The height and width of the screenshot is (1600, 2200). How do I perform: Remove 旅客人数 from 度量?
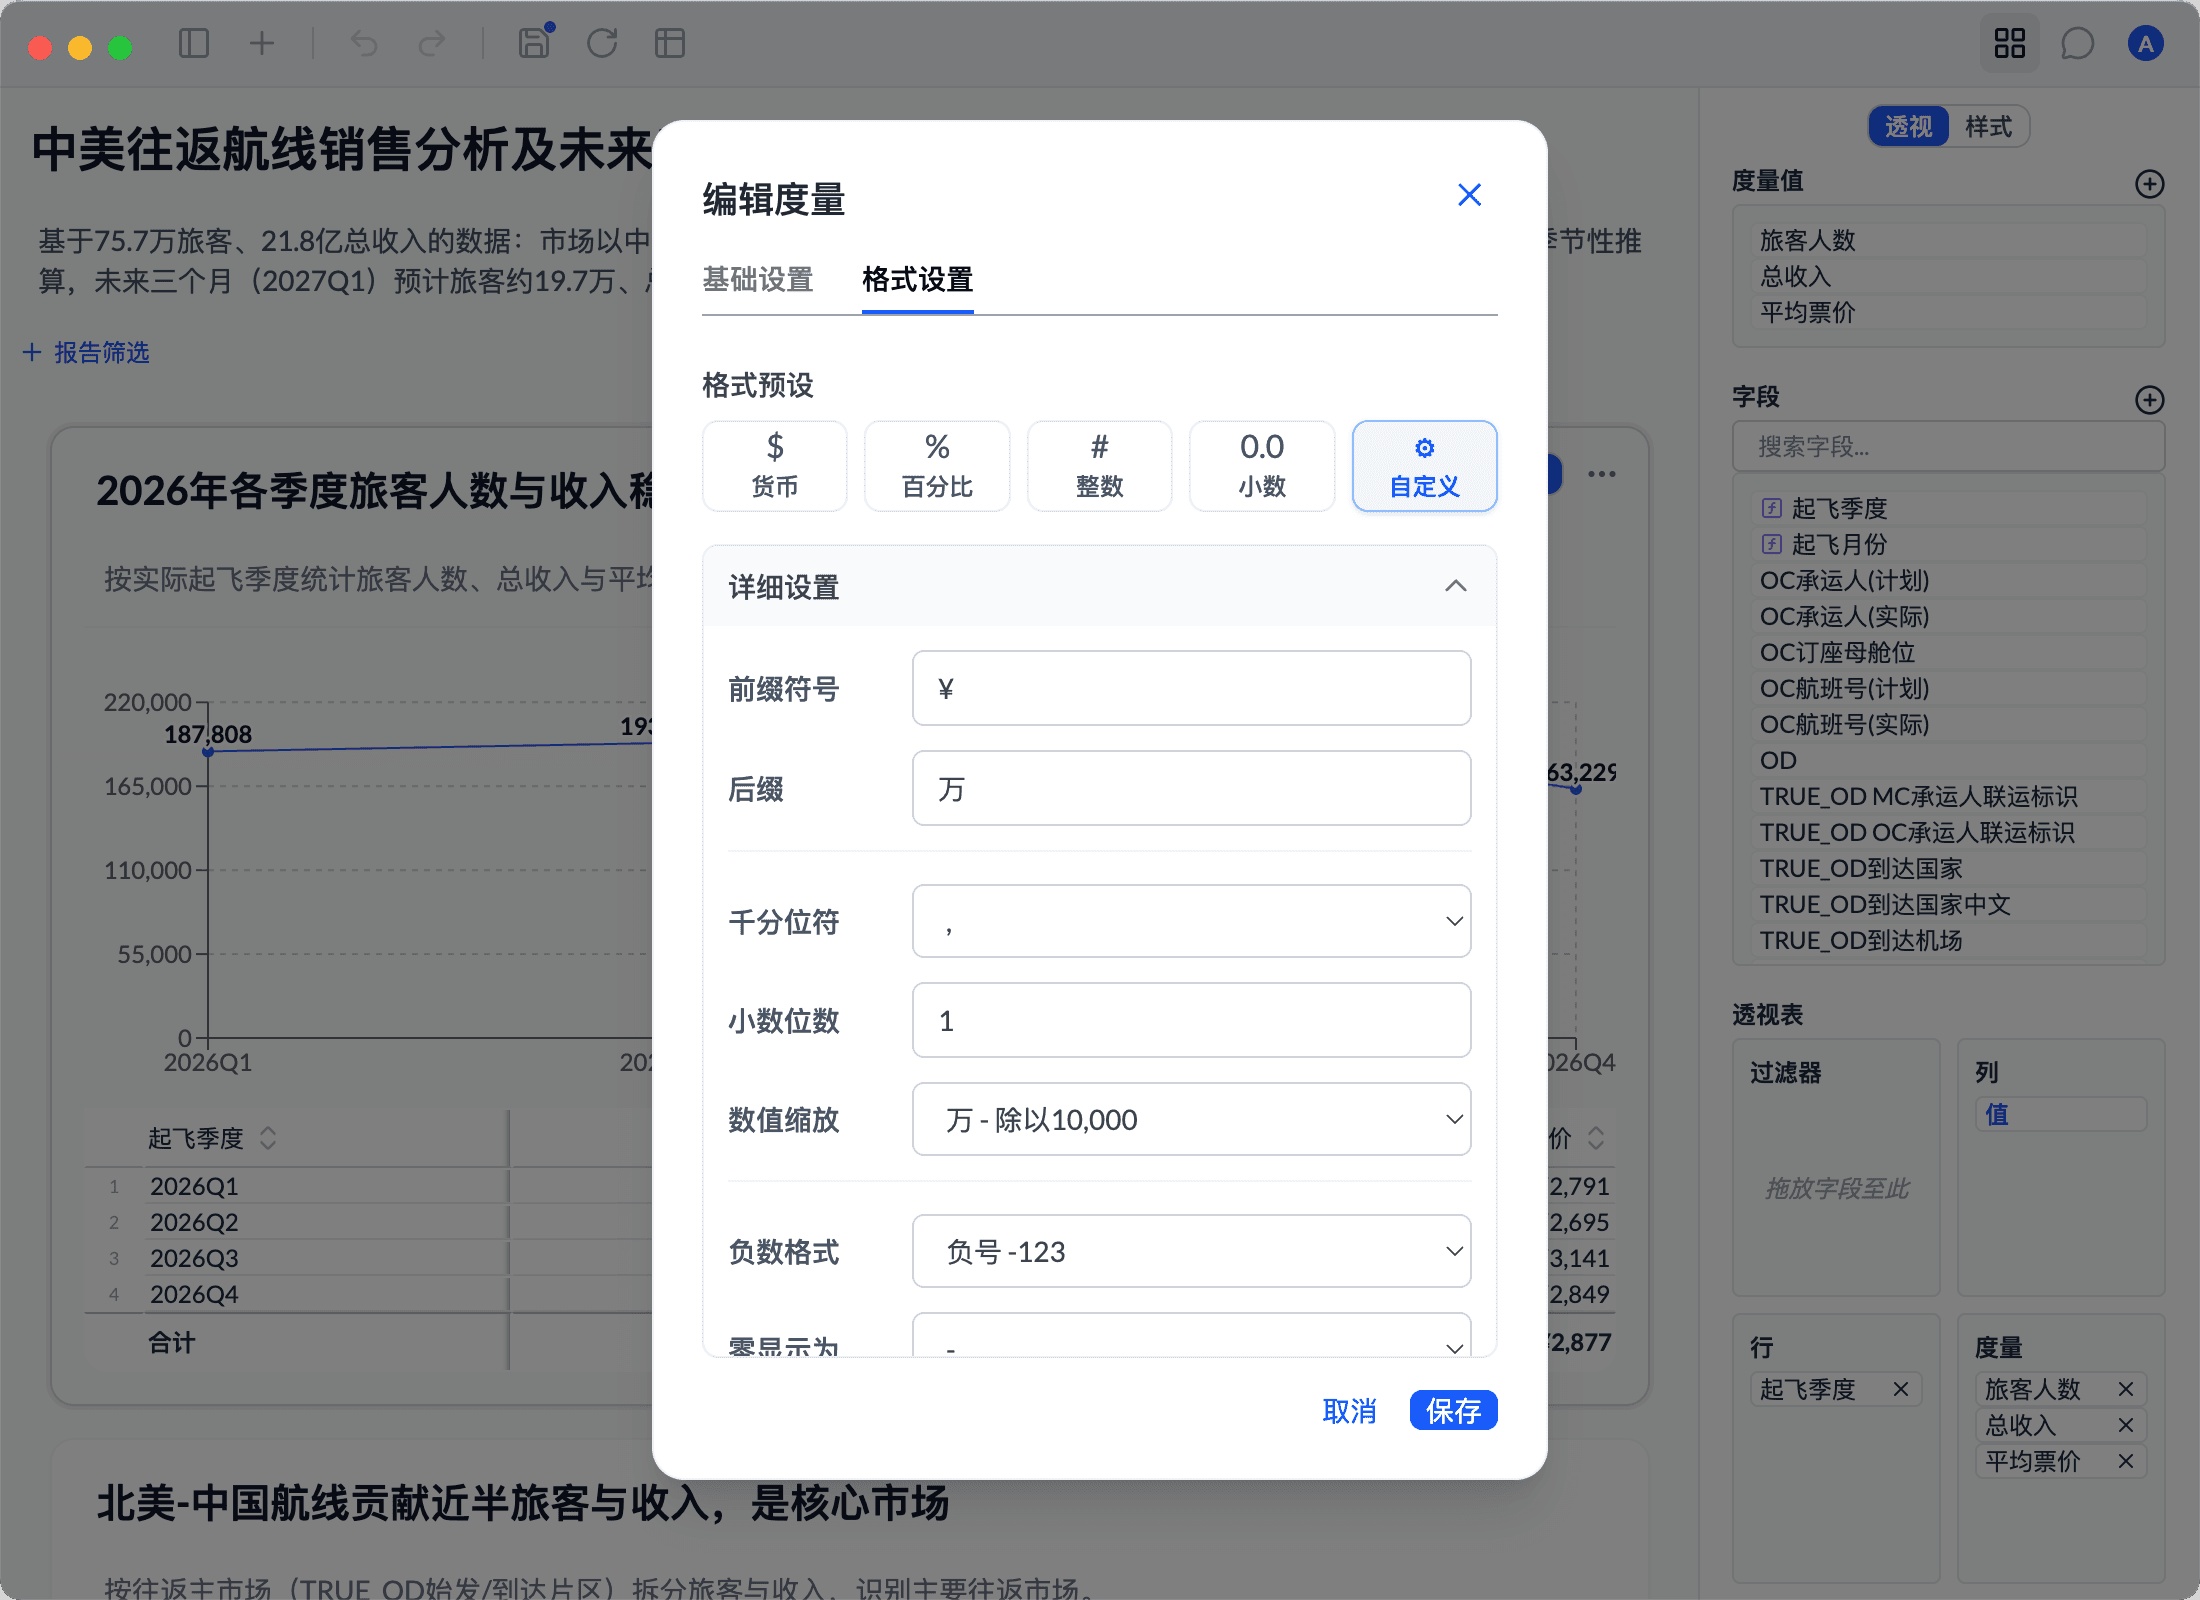[x=2126, y=1389]
